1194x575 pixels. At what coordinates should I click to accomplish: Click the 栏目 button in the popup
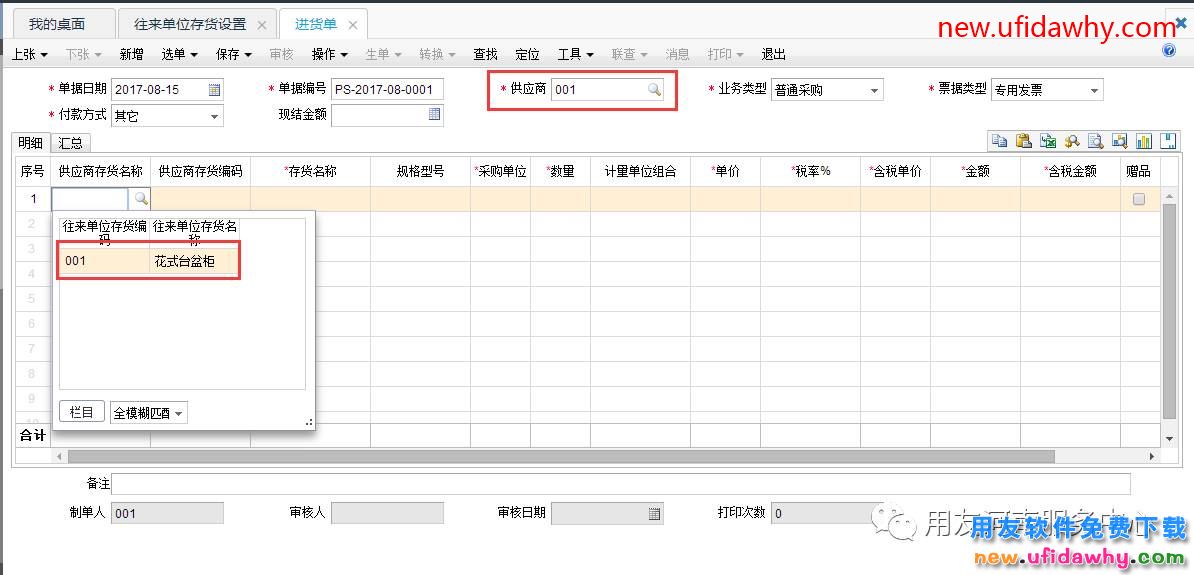click(x=82, y=412)
